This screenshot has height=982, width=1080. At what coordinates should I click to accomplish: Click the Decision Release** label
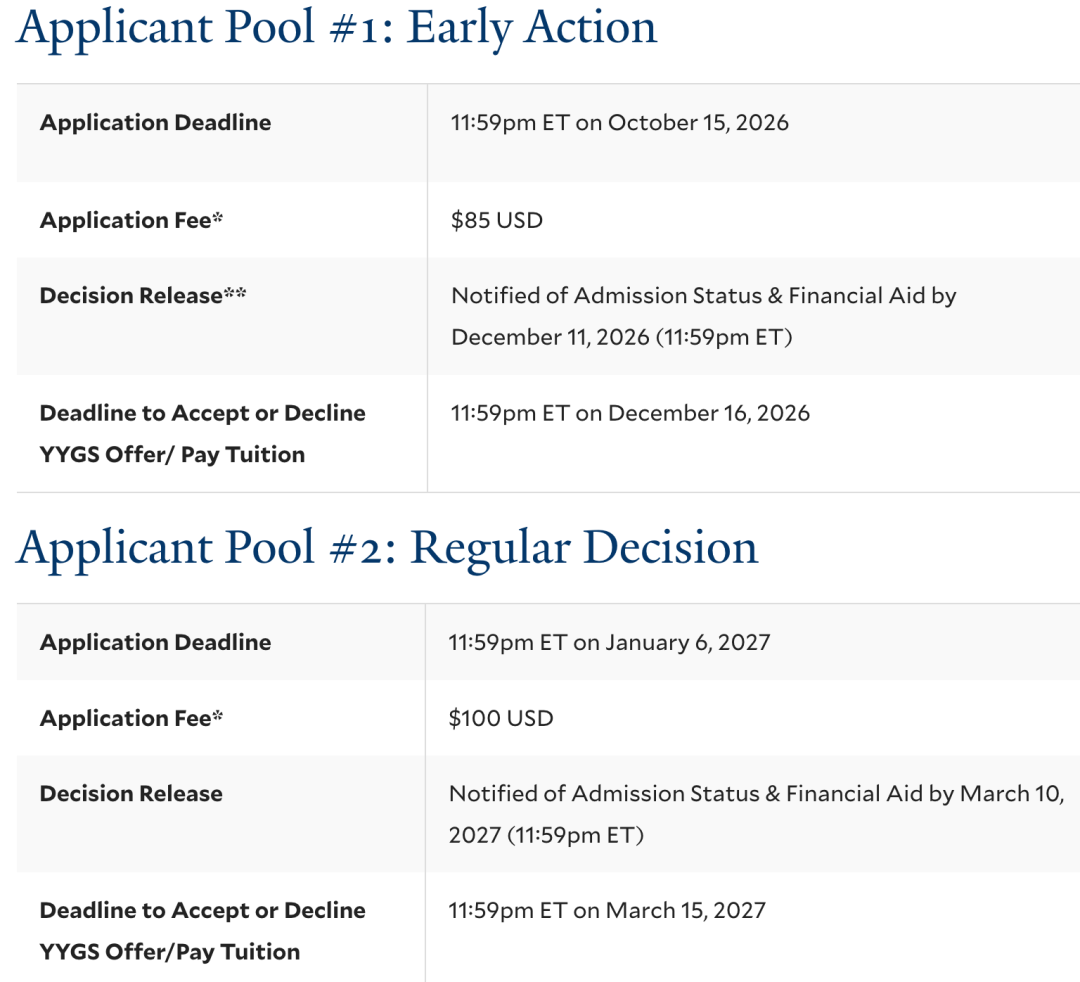(143, 295)
